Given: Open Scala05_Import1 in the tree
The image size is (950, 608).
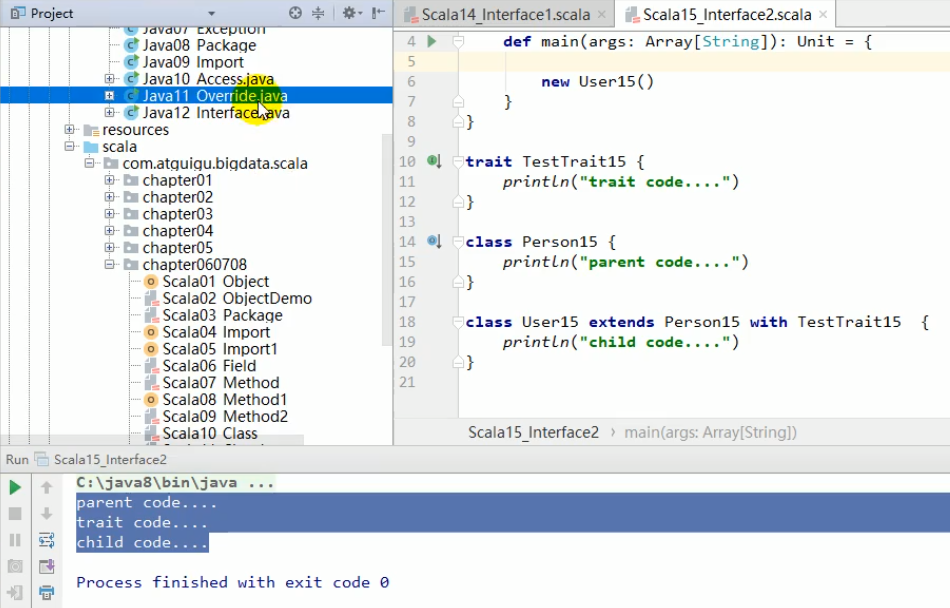Looking at the screenshot, I should point(219,349).
